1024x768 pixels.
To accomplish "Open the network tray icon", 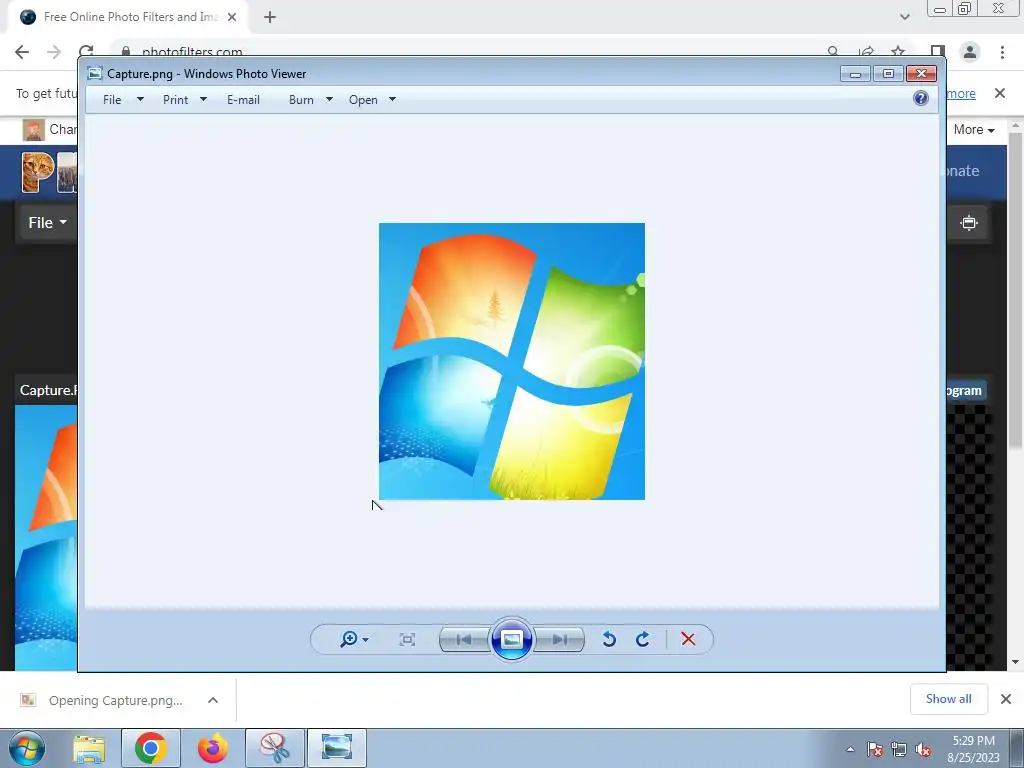I will coord(899,750).
